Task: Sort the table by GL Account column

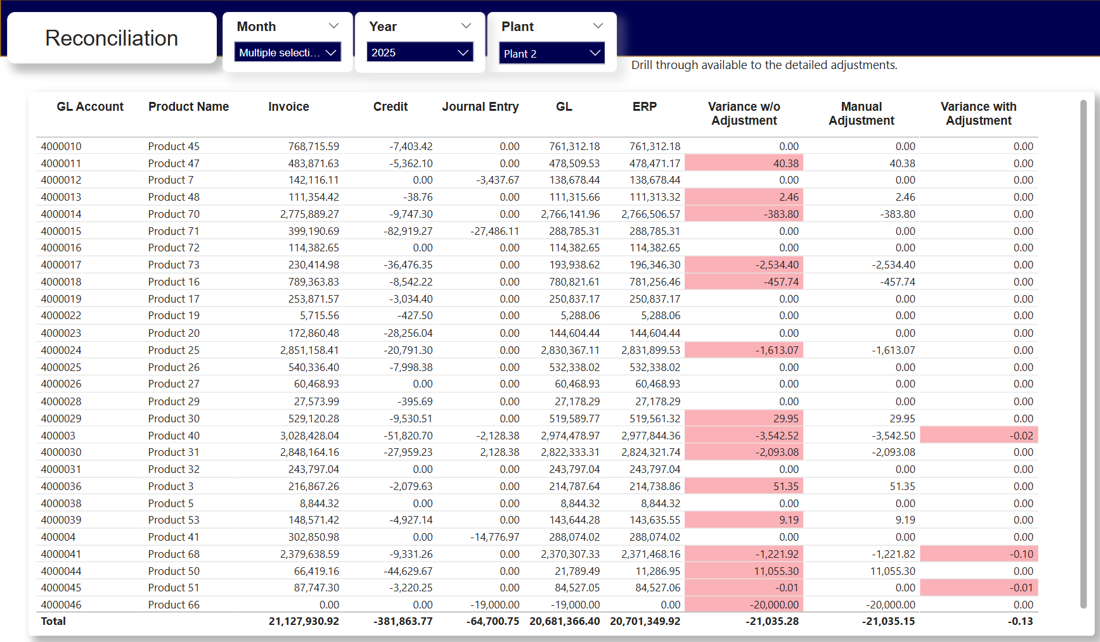Action: (x=91, y=107)
